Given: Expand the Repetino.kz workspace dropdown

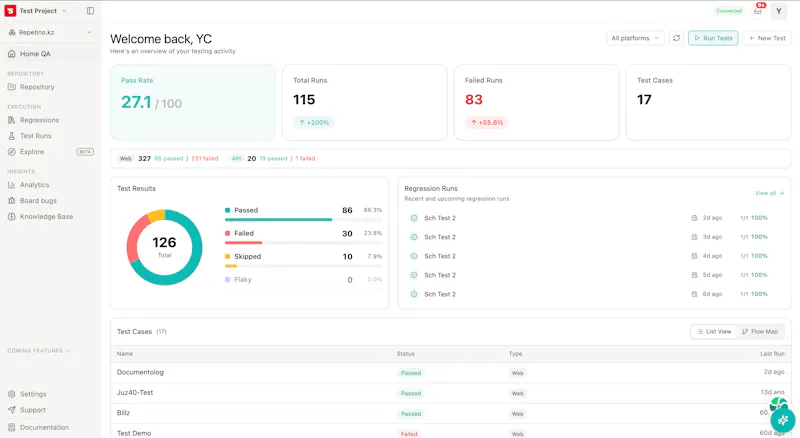Looking at the screenshot, I should tap(51, 32).
